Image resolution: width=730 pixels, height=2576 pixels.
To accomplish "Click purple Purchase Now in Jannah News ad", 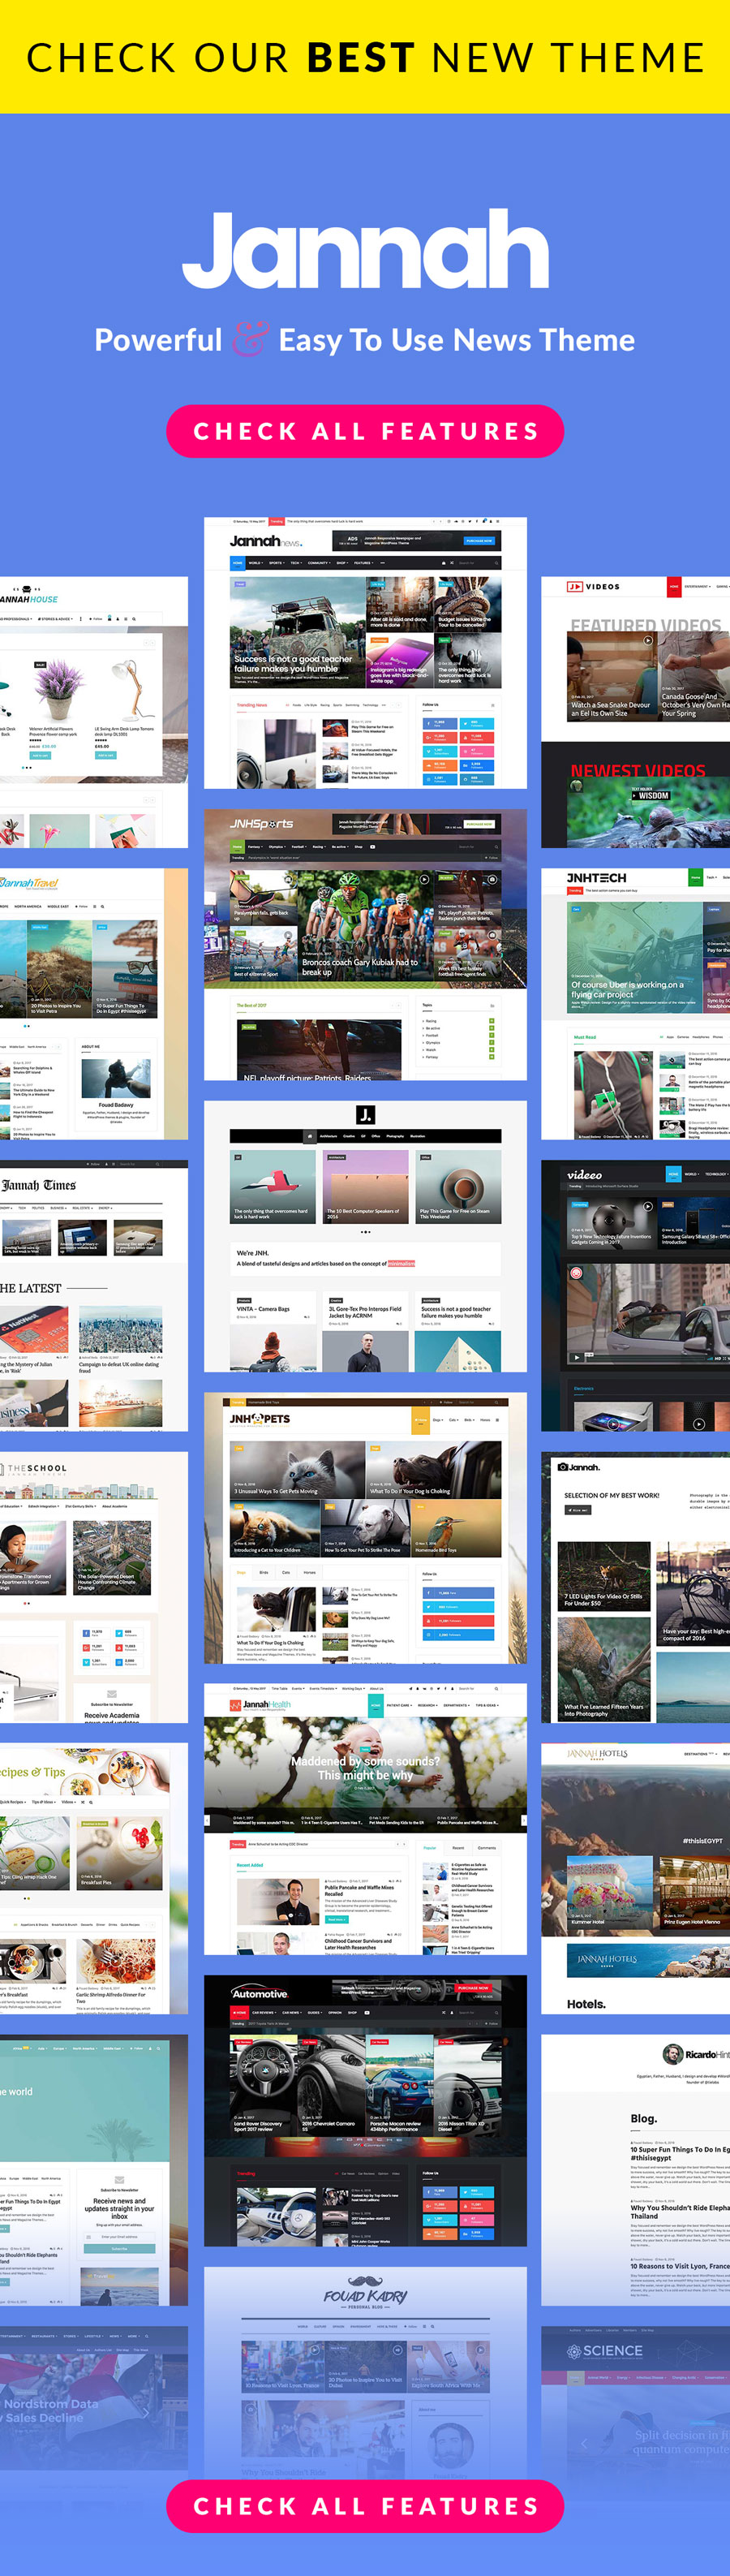I will [479, 541].
